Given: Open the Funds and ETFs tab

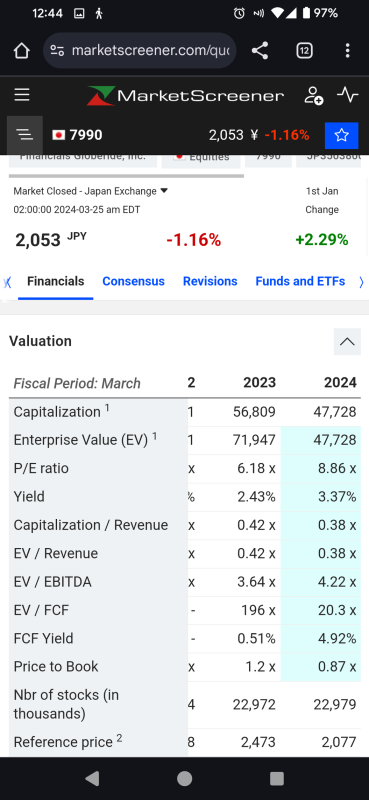Looking at the screenshot, I should [300, 281].
